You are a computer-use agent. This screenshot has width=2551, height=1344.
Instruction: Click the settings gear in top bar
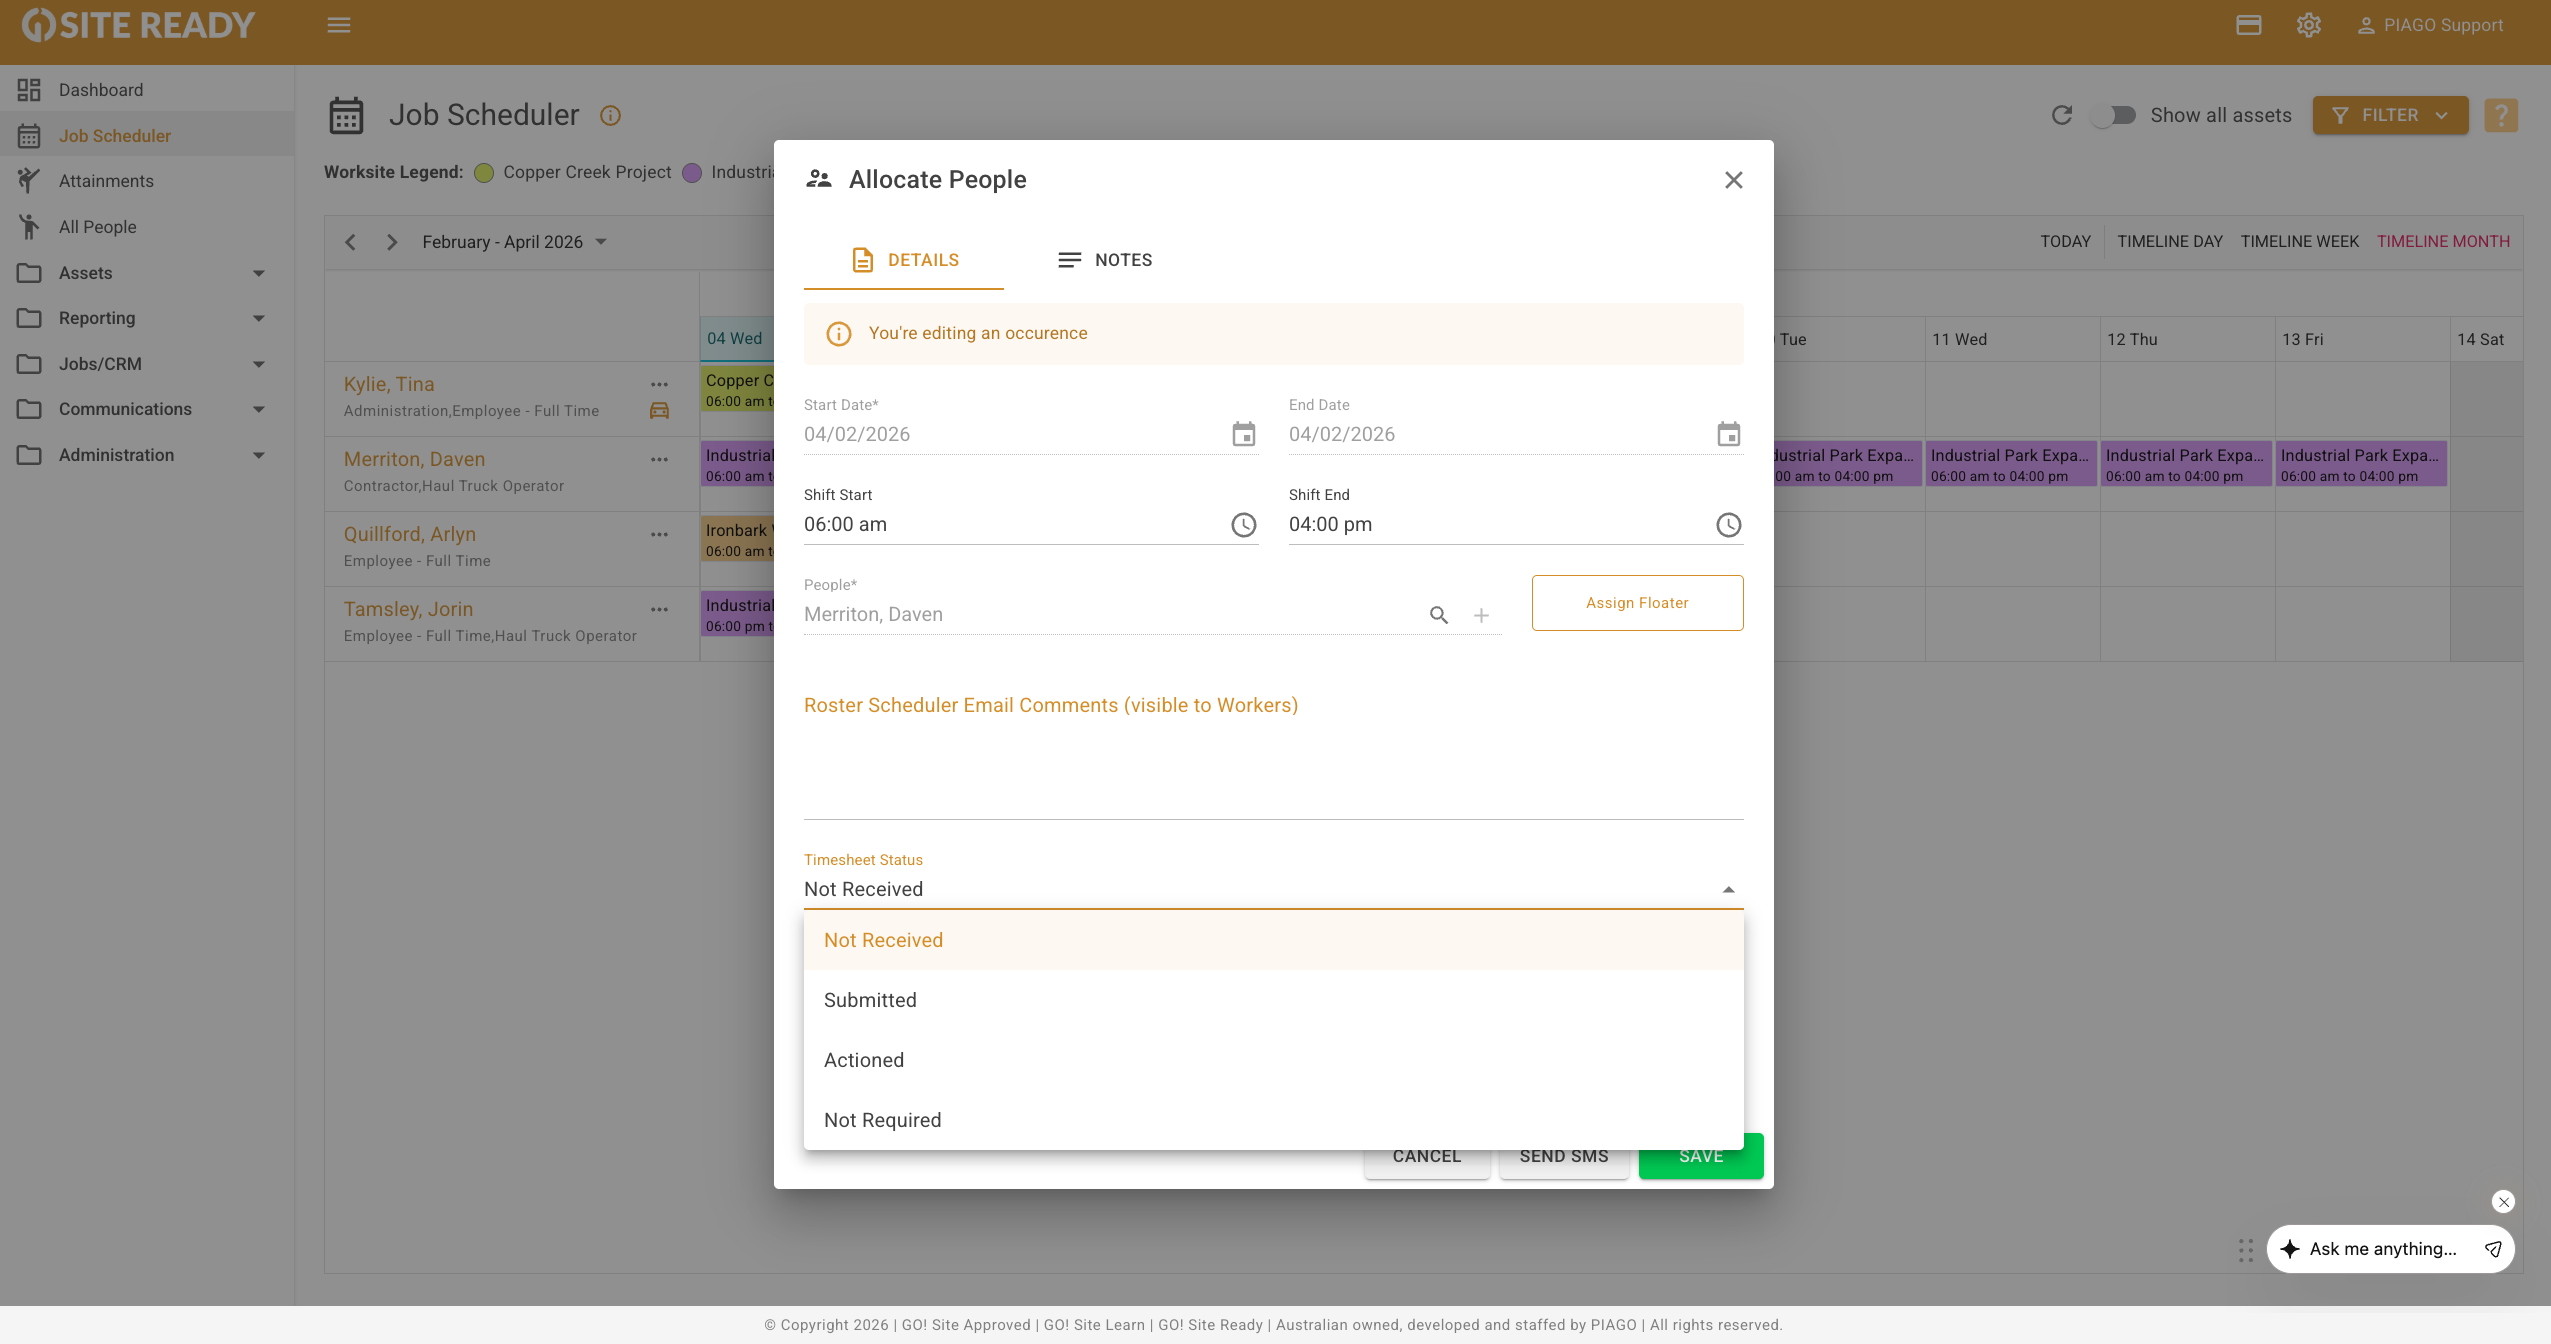pyautogui.click(x=2308, y=25)
